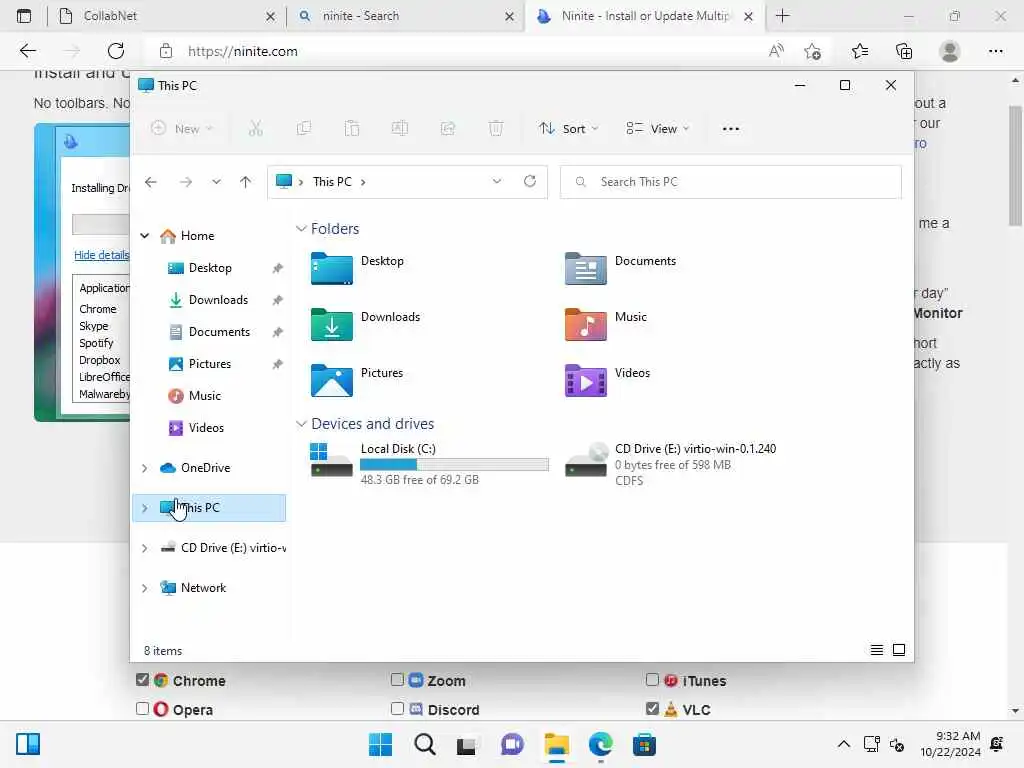Click the Edge profile avatar button

coord(950,51)
